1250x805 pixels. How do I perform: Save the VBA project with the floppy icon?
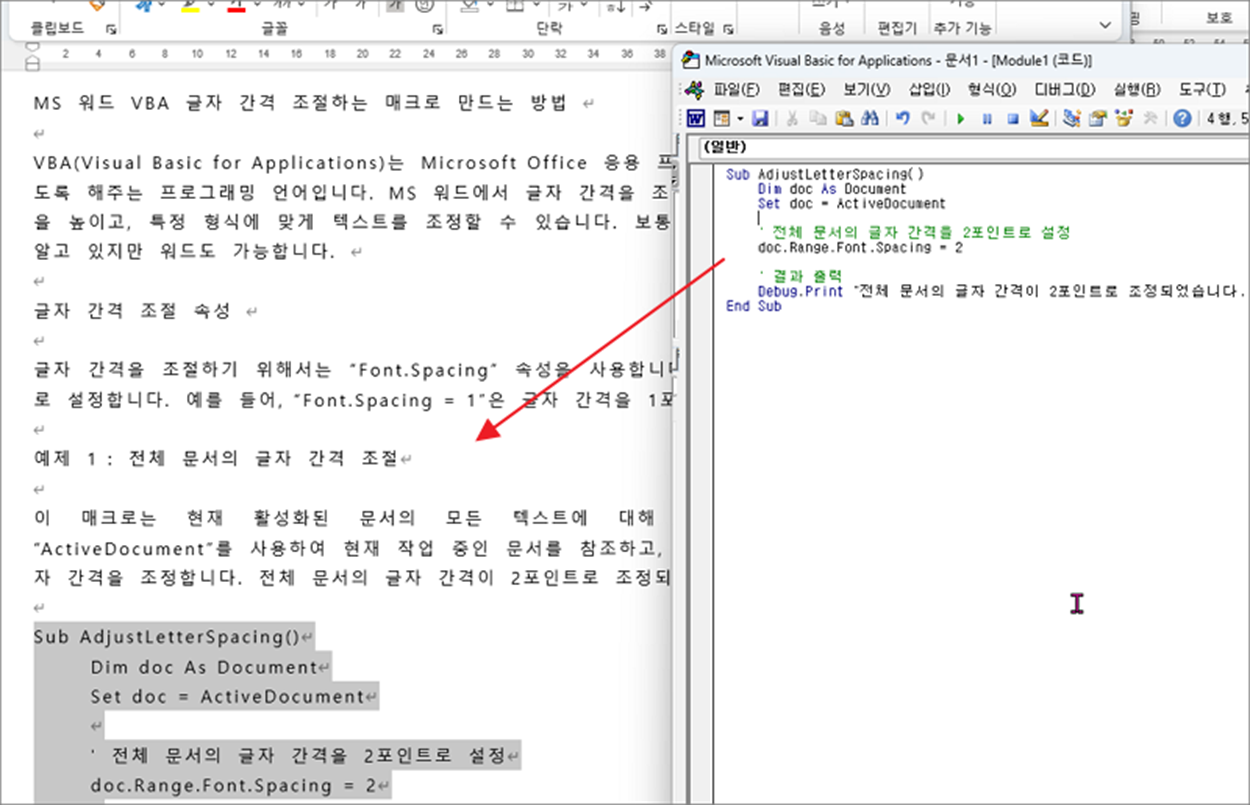pos(759,118)
